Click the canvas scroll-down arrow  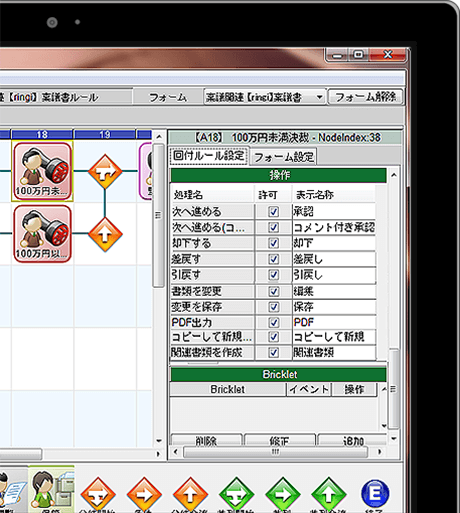(x=159, y=441)
